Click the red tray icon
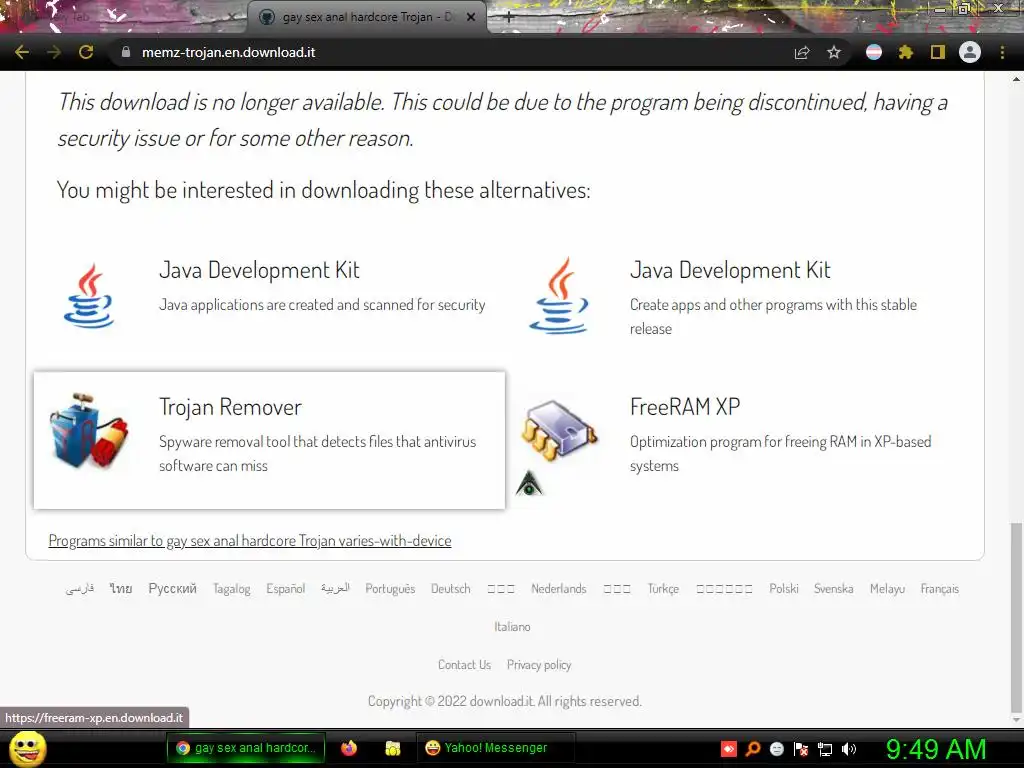1024x768 pixels. coord(729,748)
